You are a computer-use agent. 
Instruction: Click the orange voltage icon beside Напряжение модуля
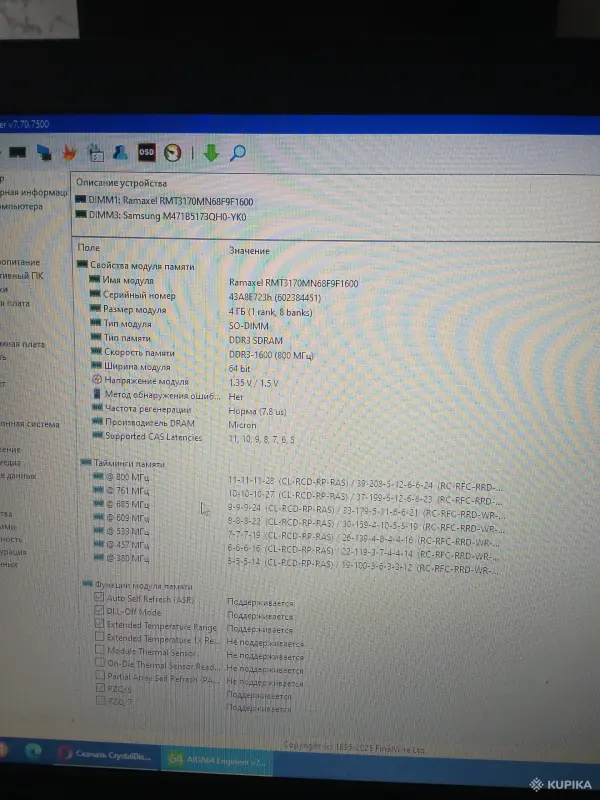(97, 380)
